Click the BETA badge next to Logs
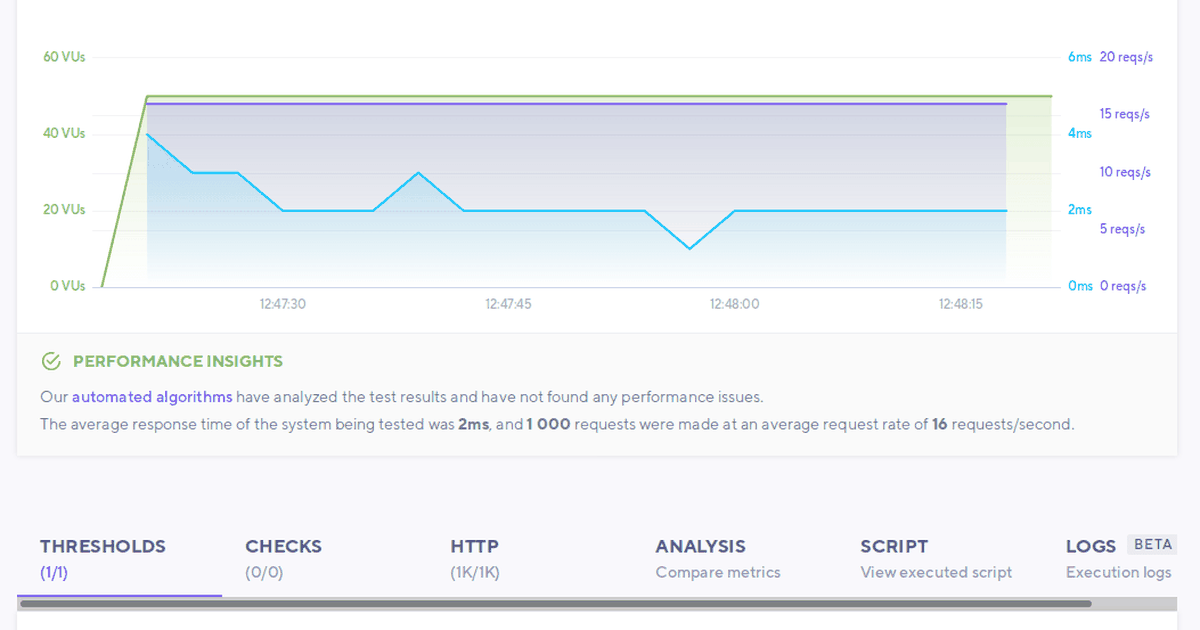The image size is (1200, 630). [x=1152, y=545]
